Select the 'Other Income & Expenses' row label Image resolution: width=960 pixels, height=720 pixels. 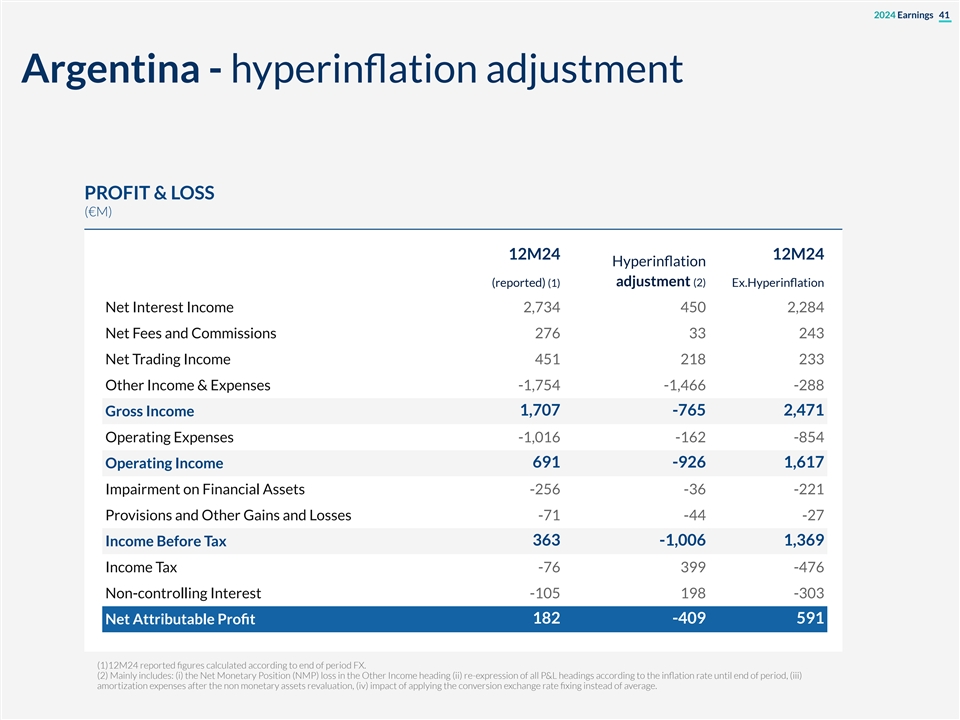tap(187, 385)
